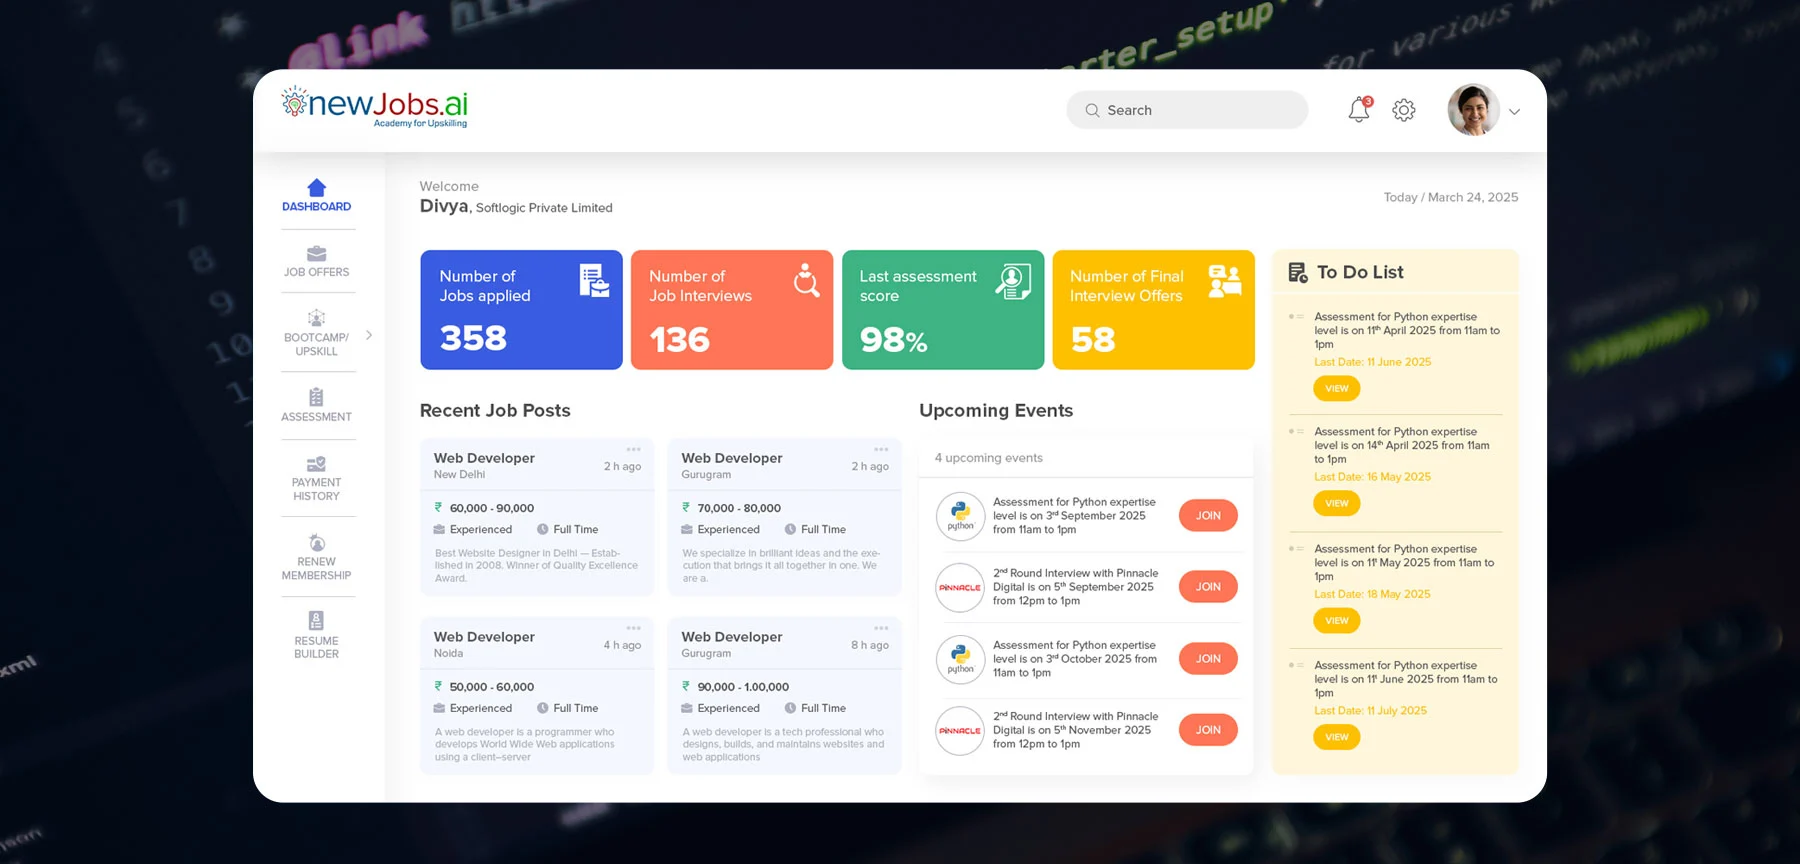The height and width of the screenshot is (864, 1800).
Task: Select the Assessment clipboard icon
Action: [x=316, y=397]
